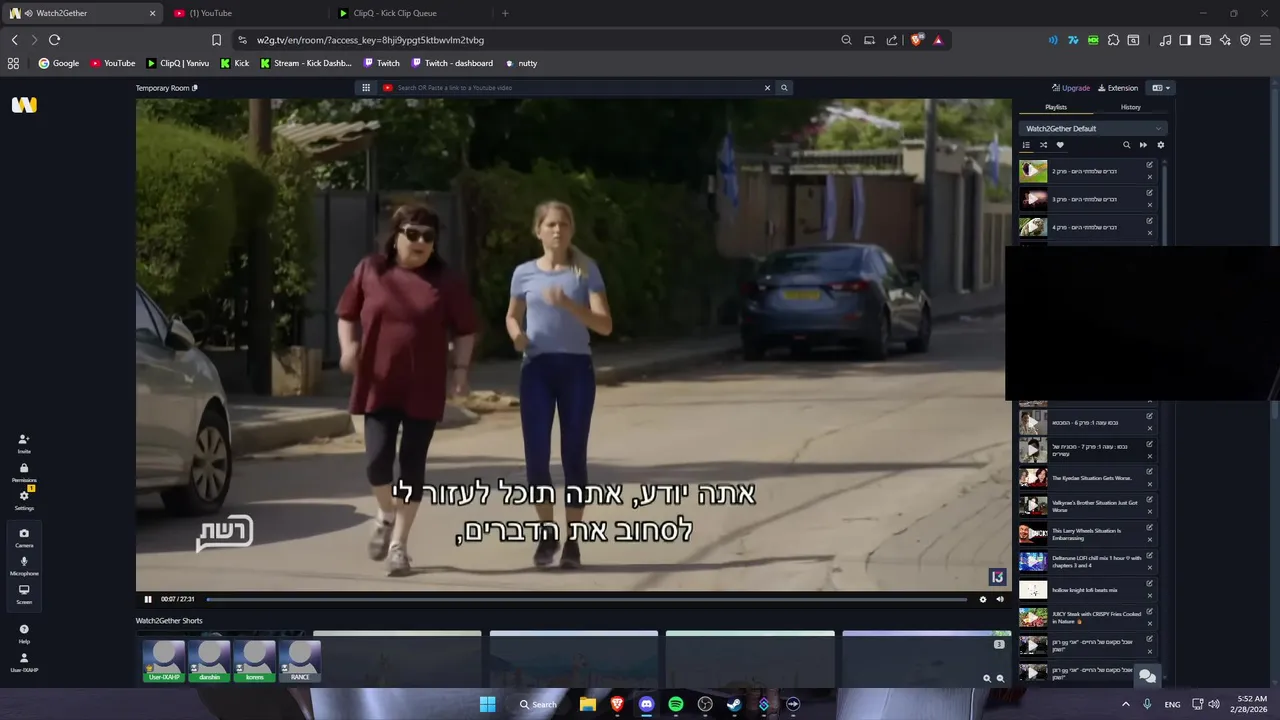Remove 'hollow knight lofi beats mix' entry
The image size is (1280, 720).
1149,596
